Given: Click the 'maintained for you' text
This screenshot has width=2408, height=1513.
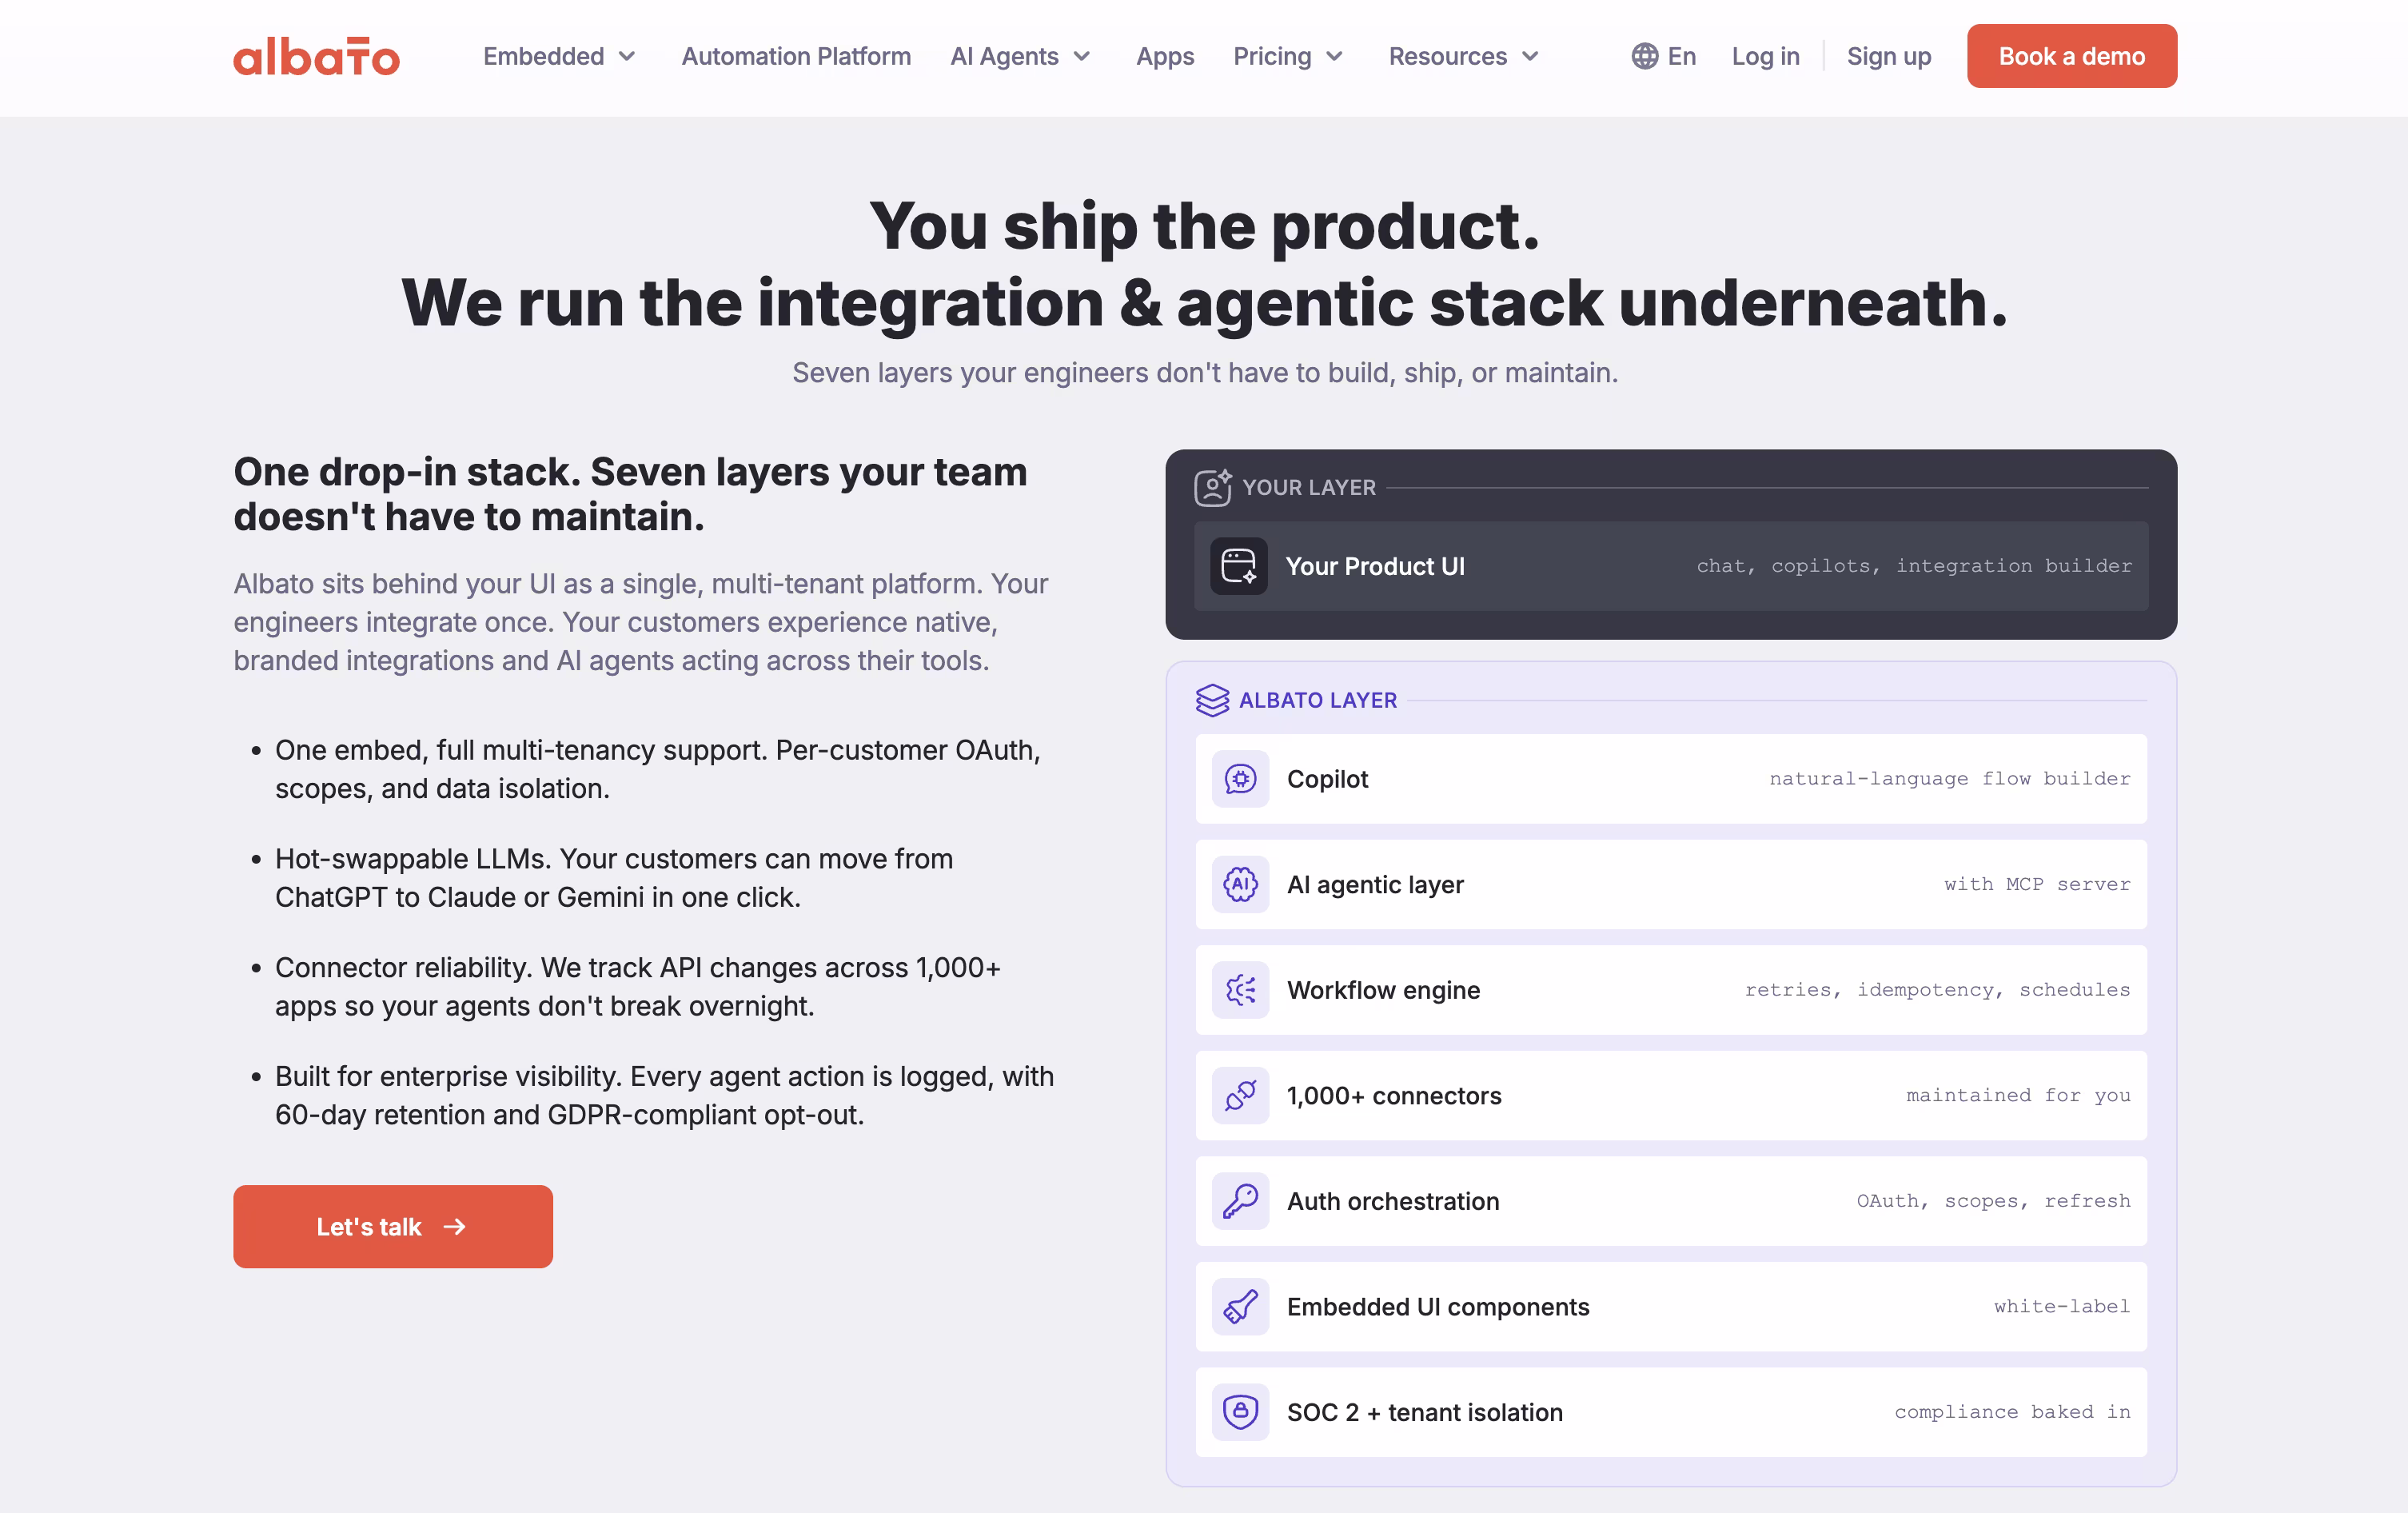Looking at the screenshot, I should [2018, 1095].
